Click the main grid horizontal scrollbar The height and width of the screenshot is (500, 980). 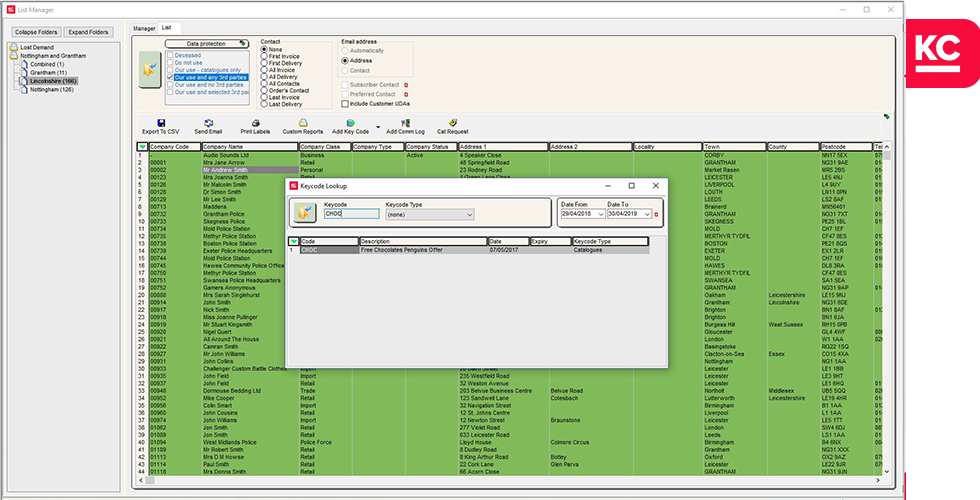[510, 480]
